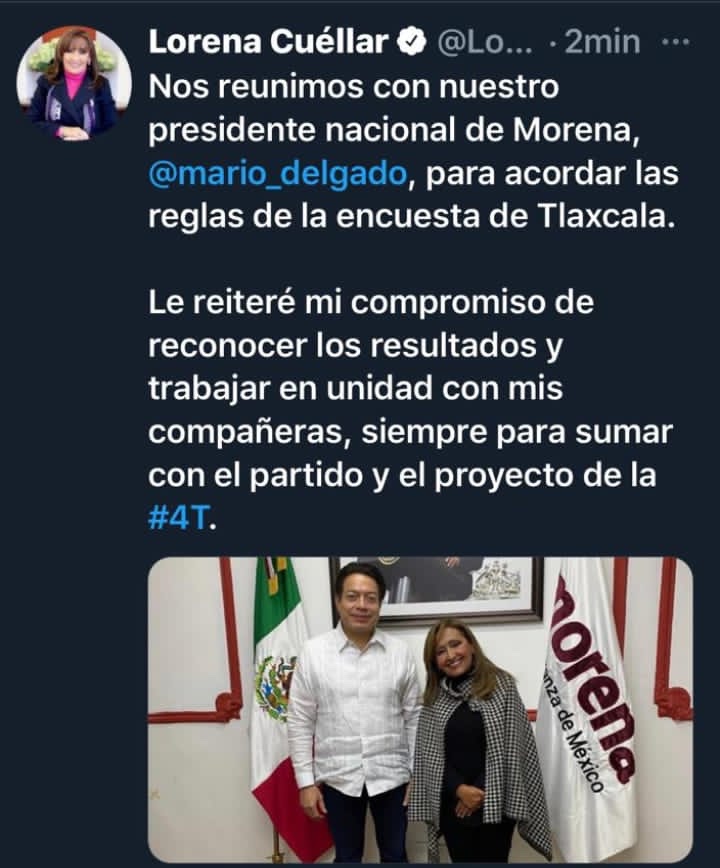Screen dimensions: 720x868
Task: Click the first paragraph beginning 'Nos reunimos'
Action: 413,151
